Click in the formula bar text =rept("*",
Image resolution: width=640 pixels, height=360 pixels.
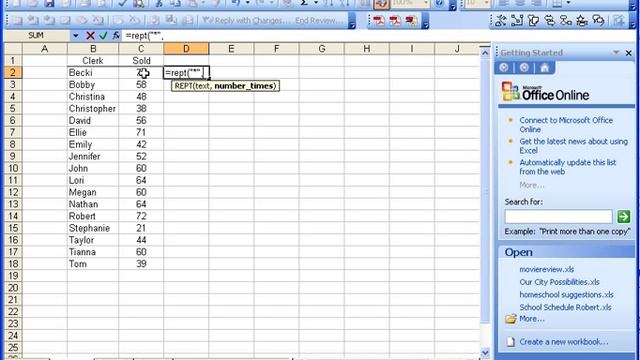pyautogui.click(x=144, y=36)
